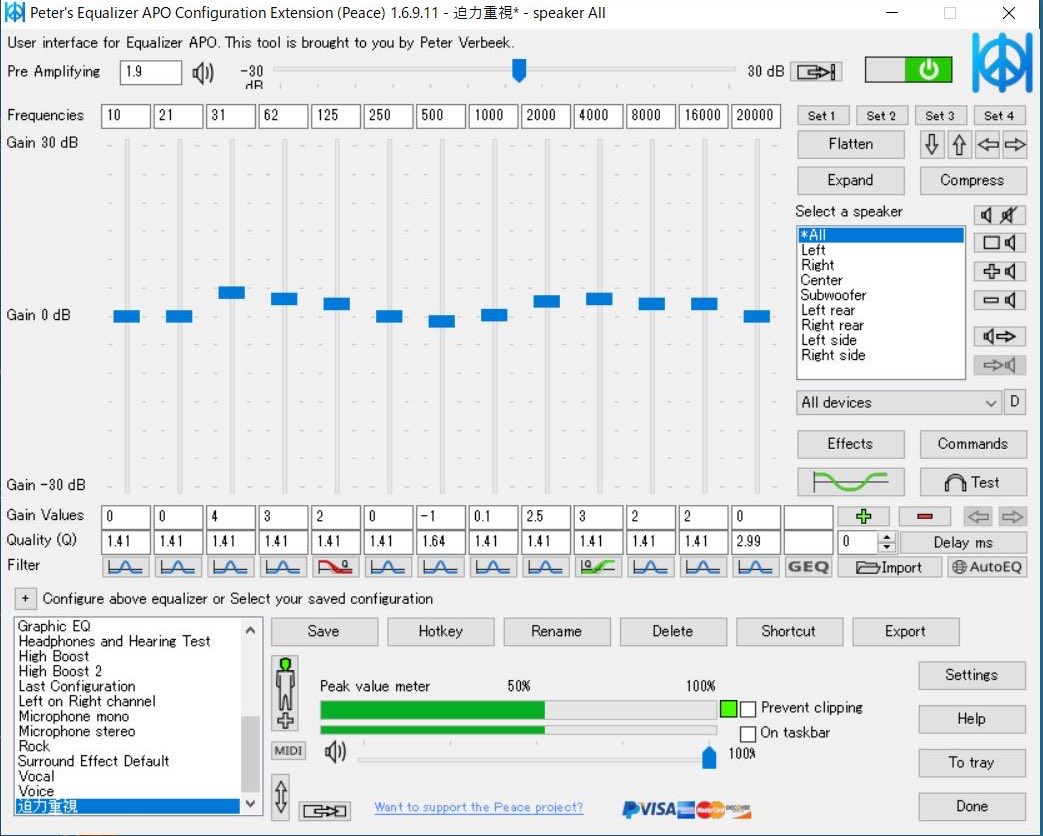Click the Import button

click(889, 567)
